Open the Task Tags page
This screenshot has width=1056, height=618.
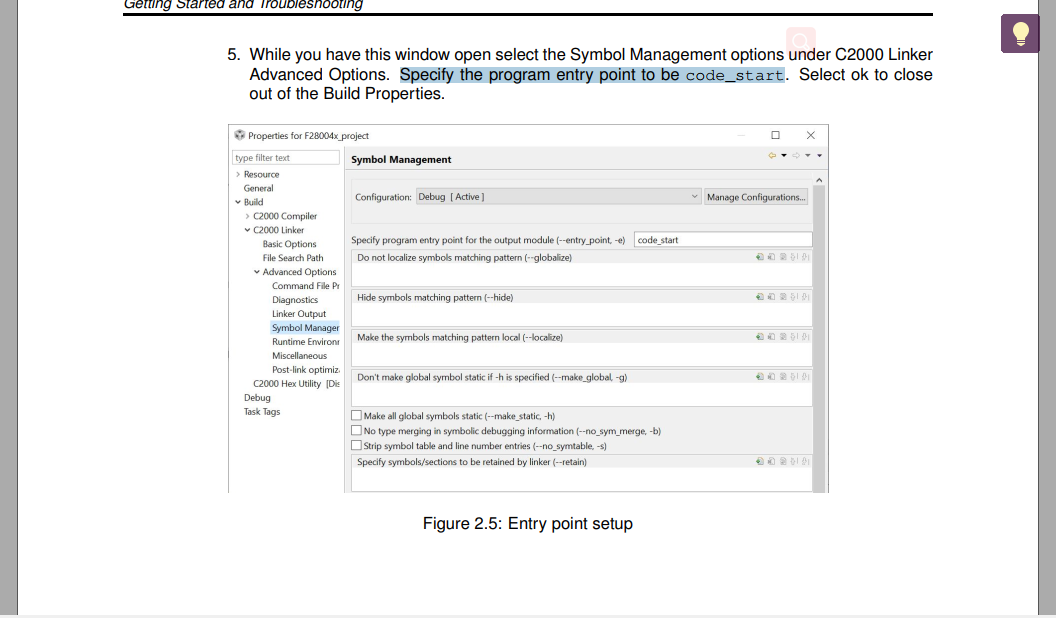[x=262, y=412]
